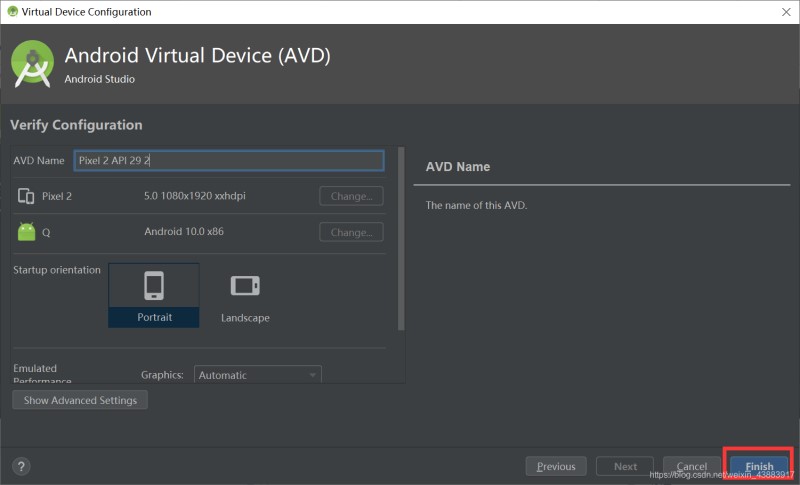This screenshot has height=485, width=800.
Task: Show Advanced Settings
Action: (x=80, y=400)
